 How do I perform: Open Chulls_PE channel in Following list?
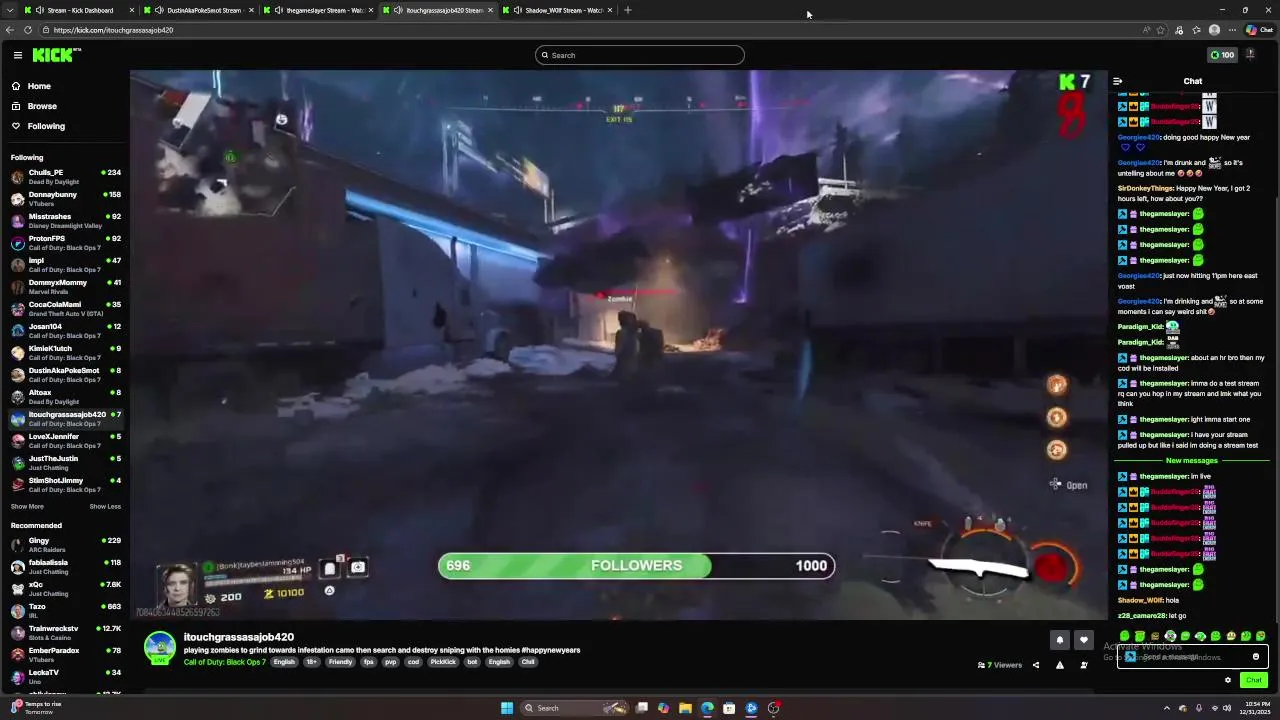click(x=65, y=176)
